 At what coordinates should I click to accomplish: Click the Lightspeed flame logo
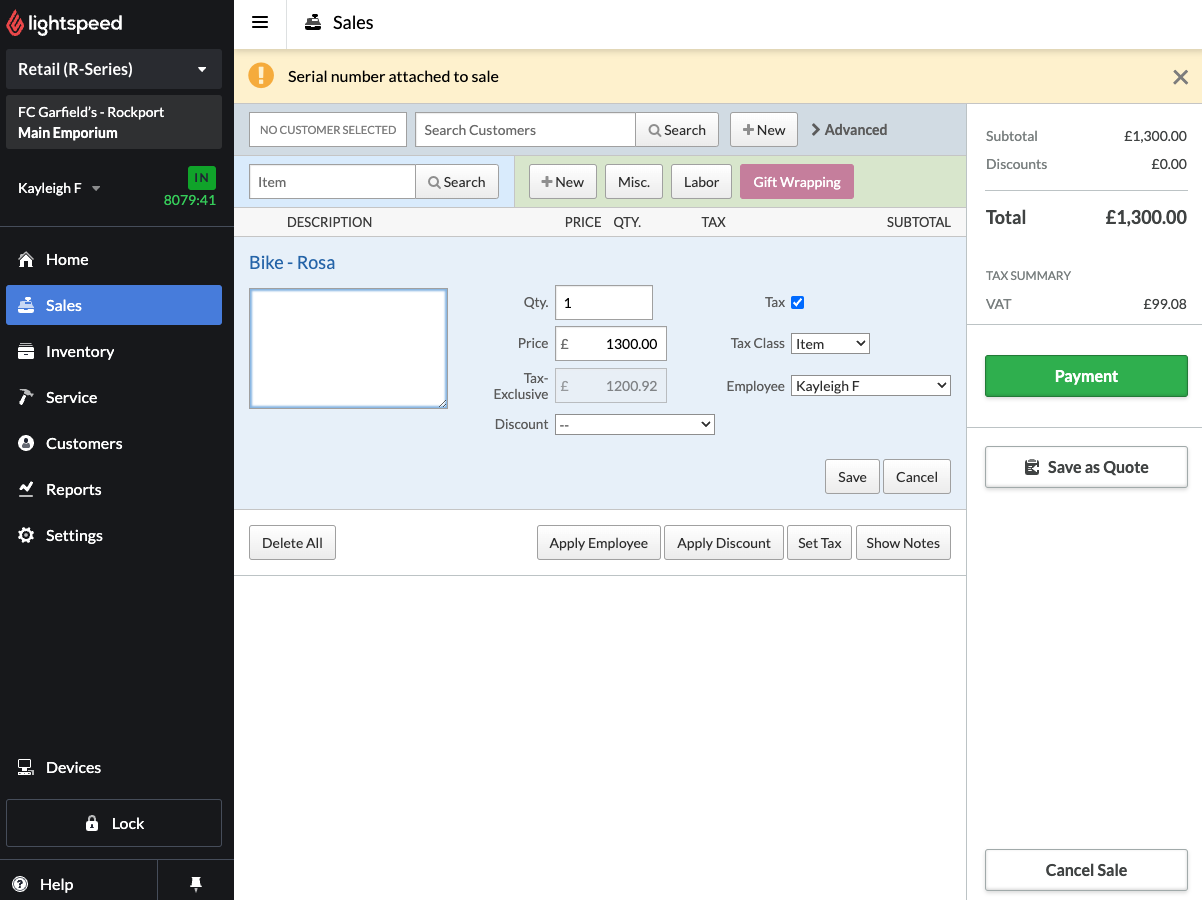15,24
